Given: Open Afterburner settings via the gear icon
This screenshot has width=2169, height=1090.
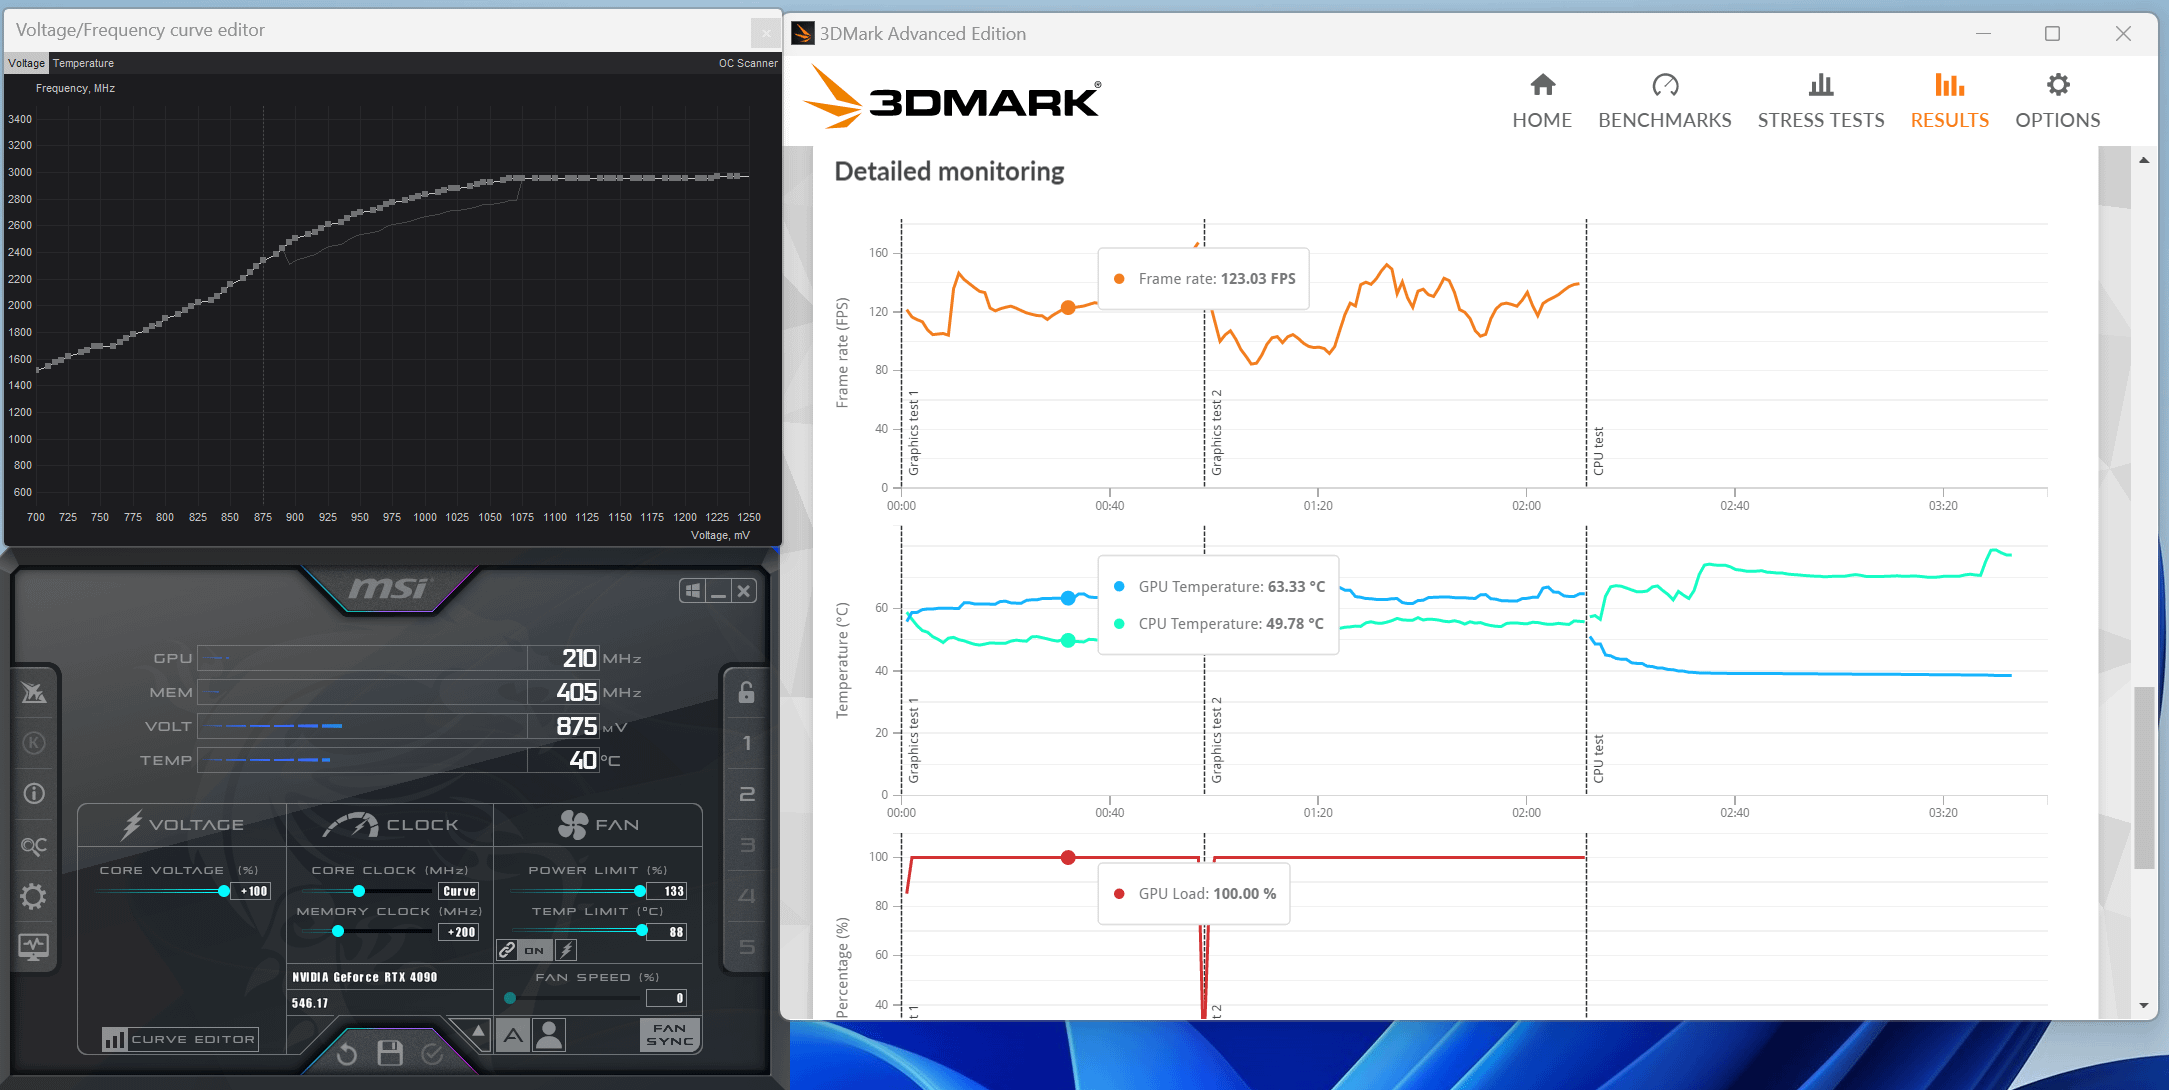Looking at the screenshot, I should click(x=34, y=896).
